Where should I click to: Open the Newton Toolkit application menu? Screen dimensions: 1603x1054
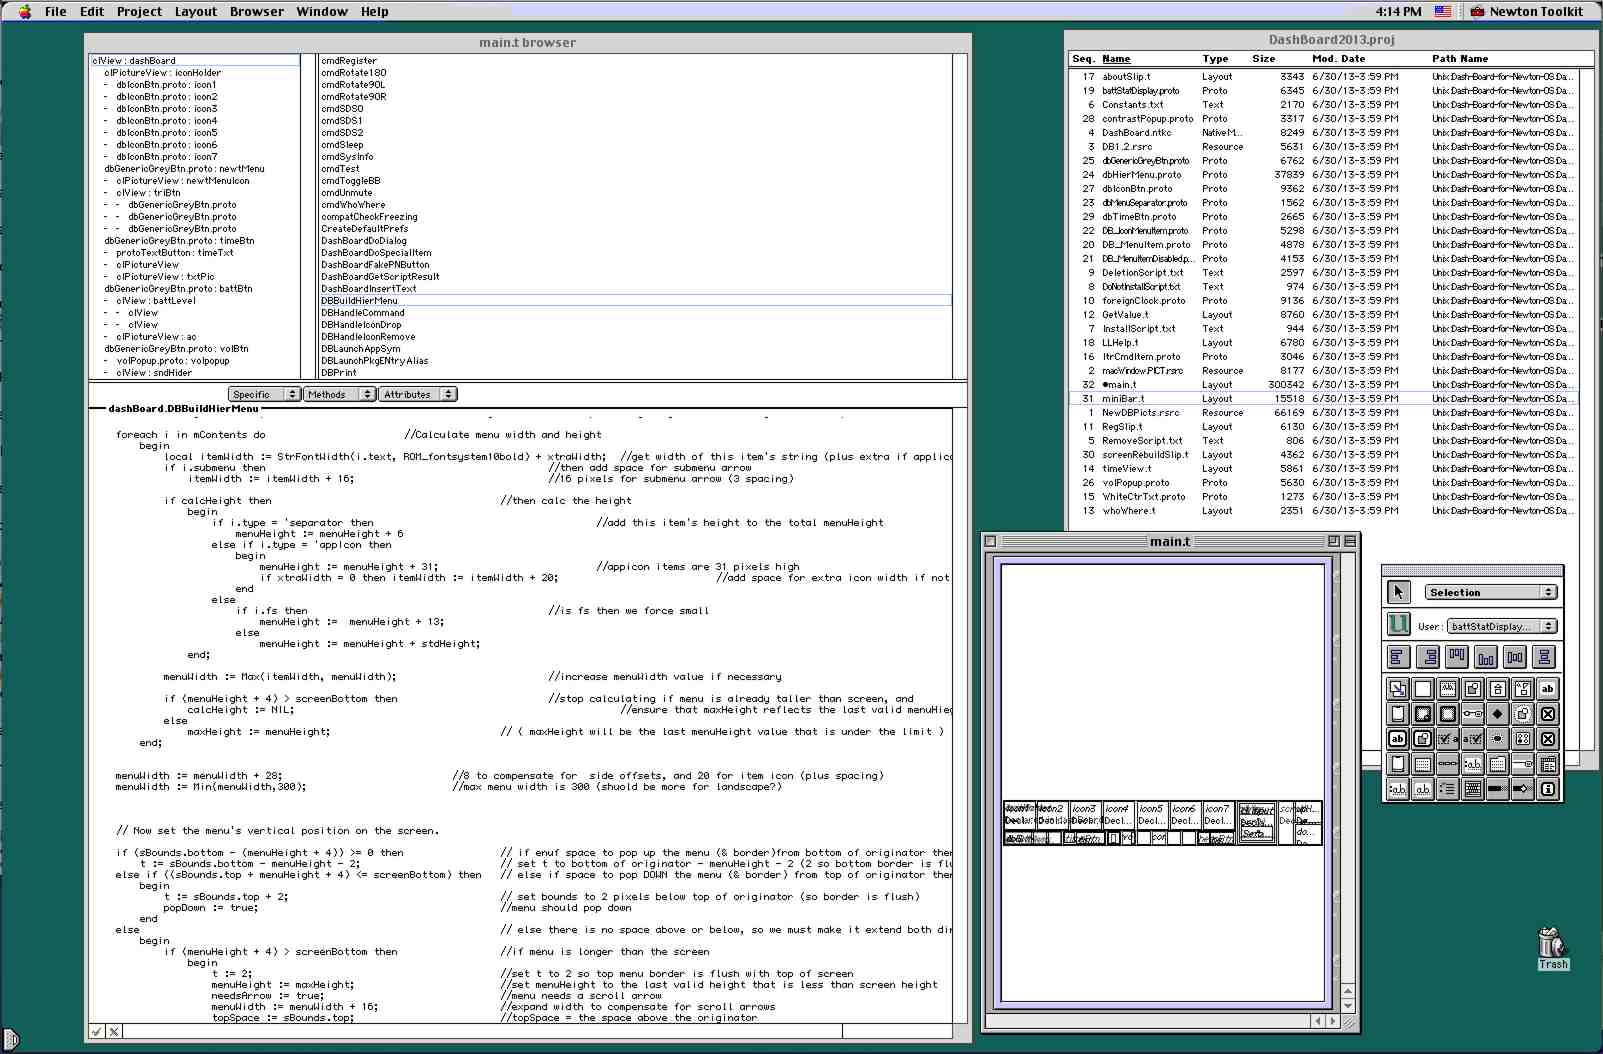click(1527, 11)
